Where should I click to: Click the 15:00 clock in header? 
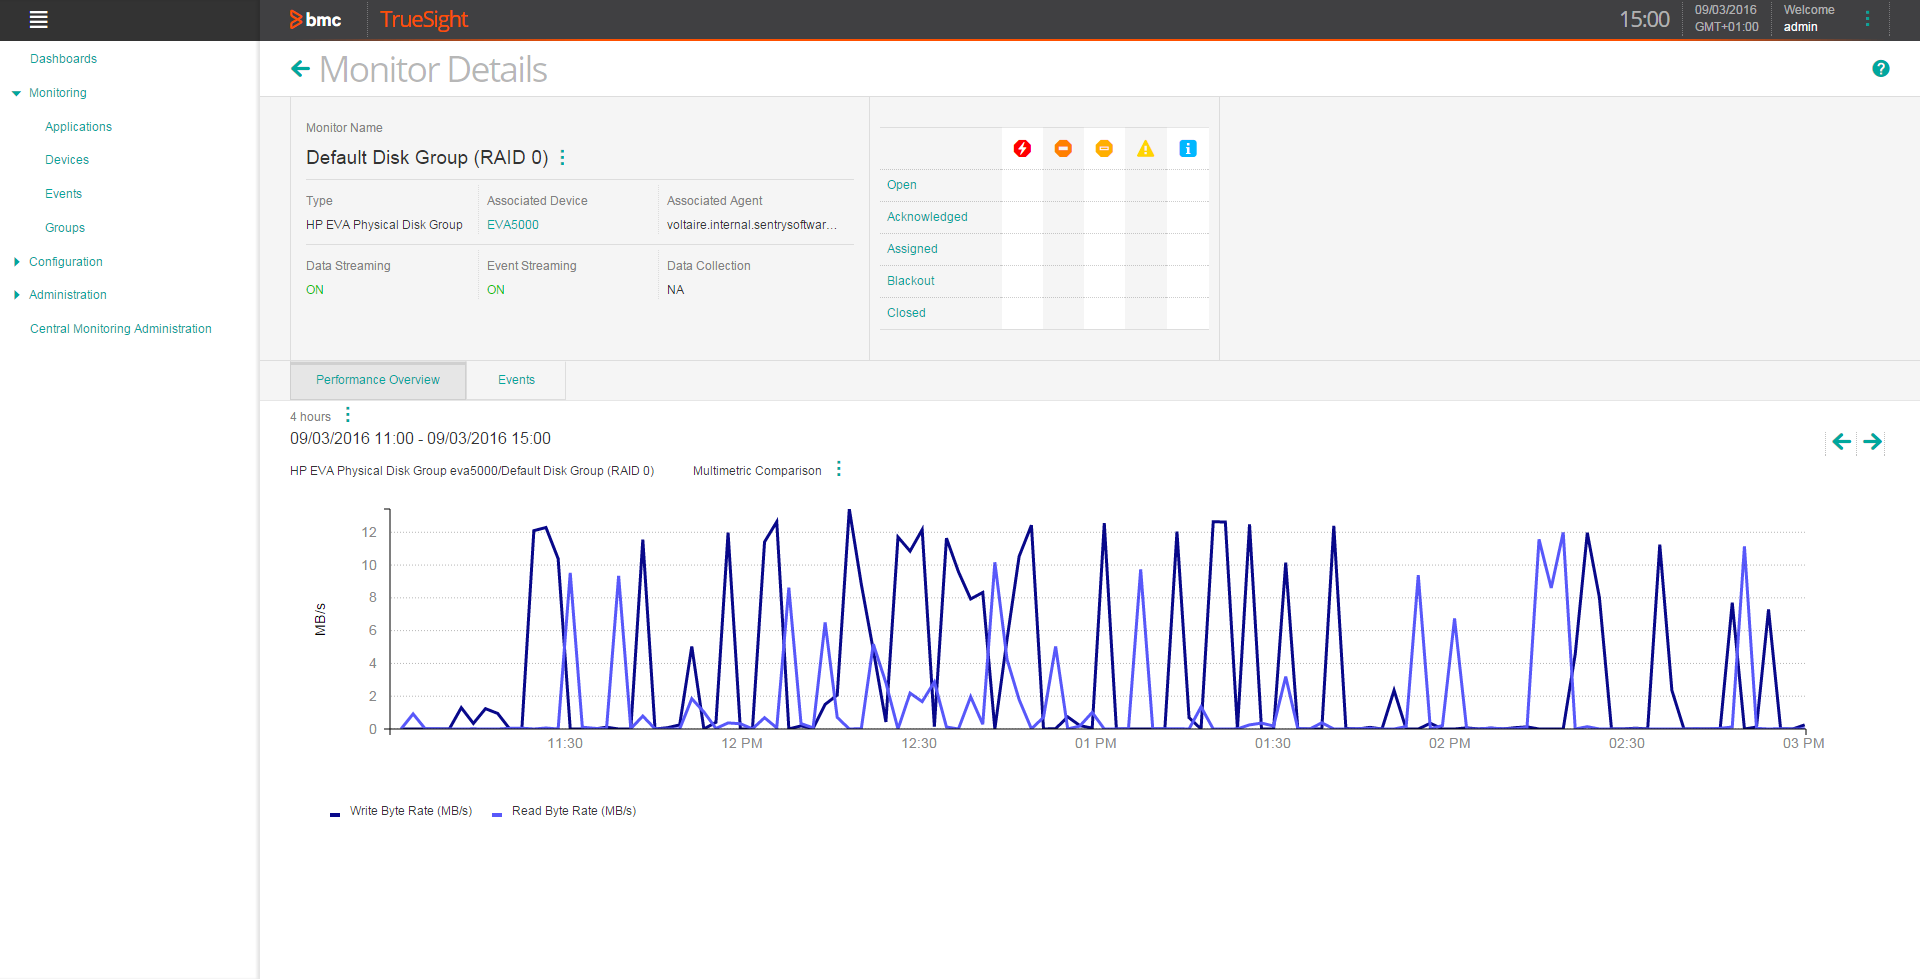tap(1645, 19)
